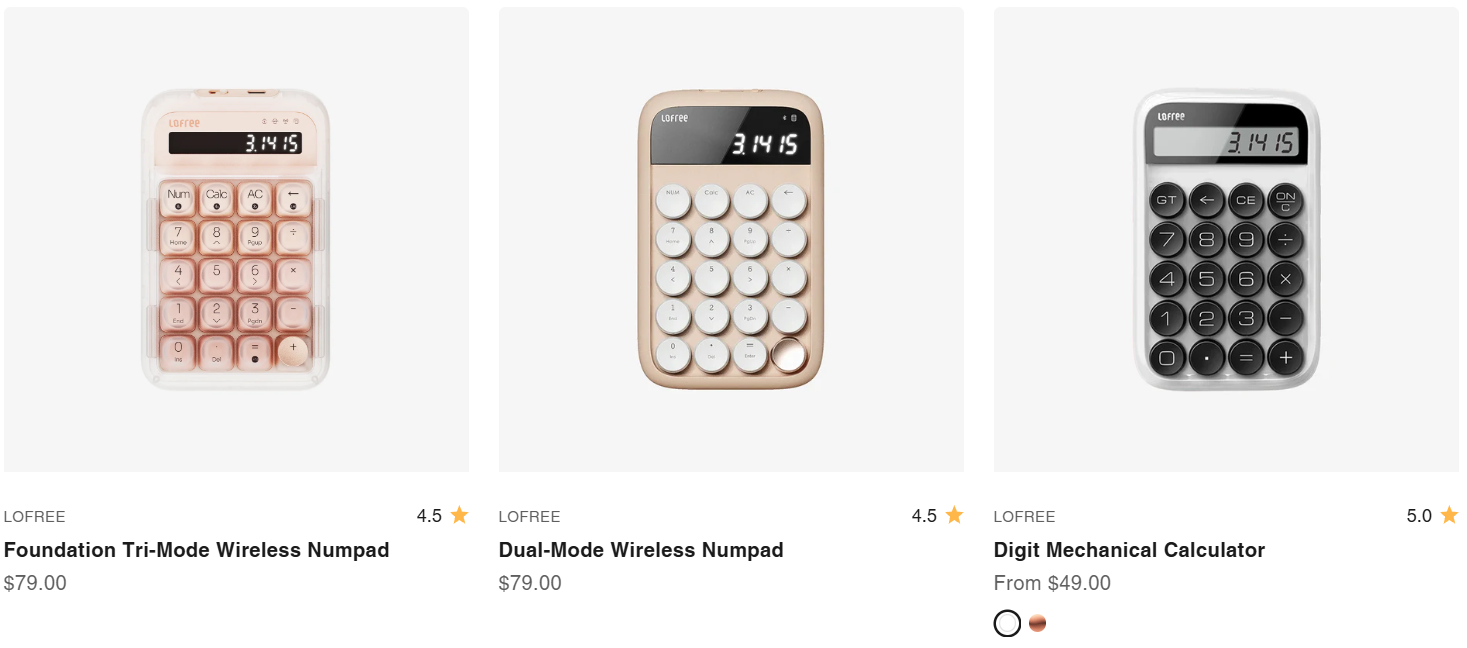Open the Dual-Mode Wireless Numpad title link
This screenshot has height=648, width=1467.
[641, 550]
